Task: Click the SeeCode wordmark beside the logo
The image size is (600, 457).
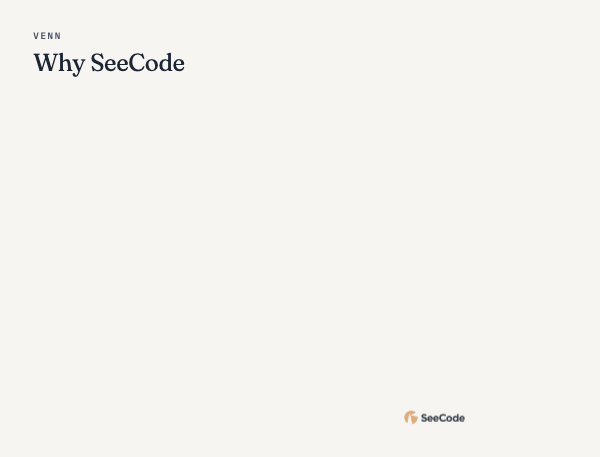Action: tap(443, 418)
